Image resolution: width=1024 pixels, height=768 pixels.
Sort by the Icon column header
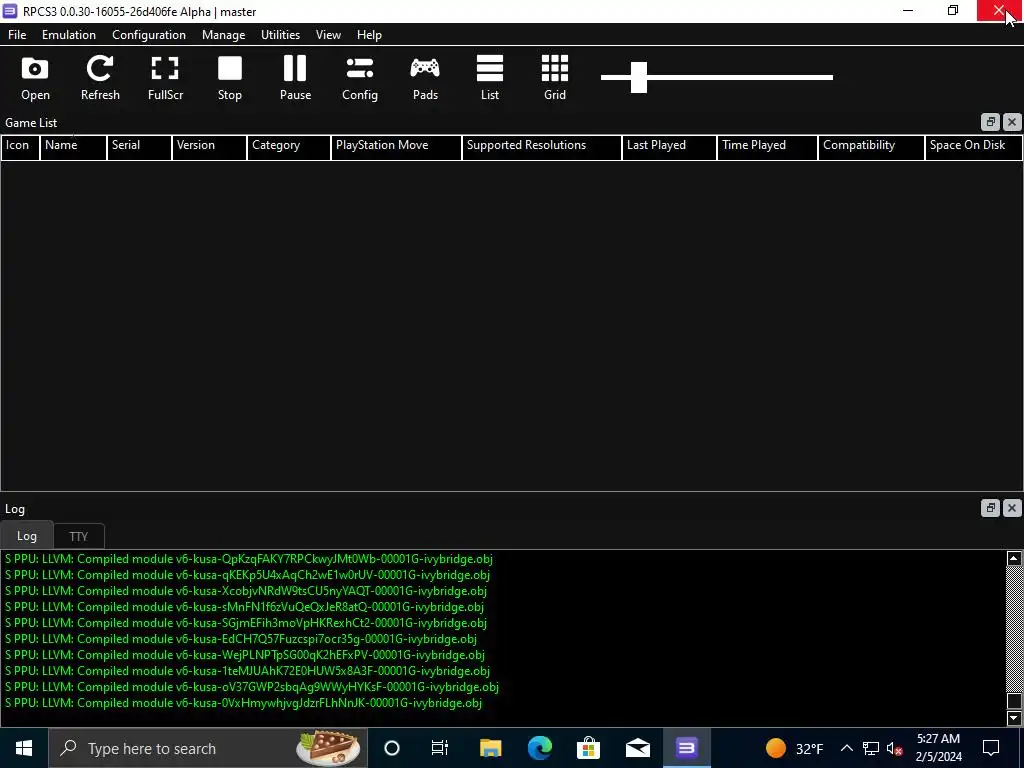tap(20, 147)
